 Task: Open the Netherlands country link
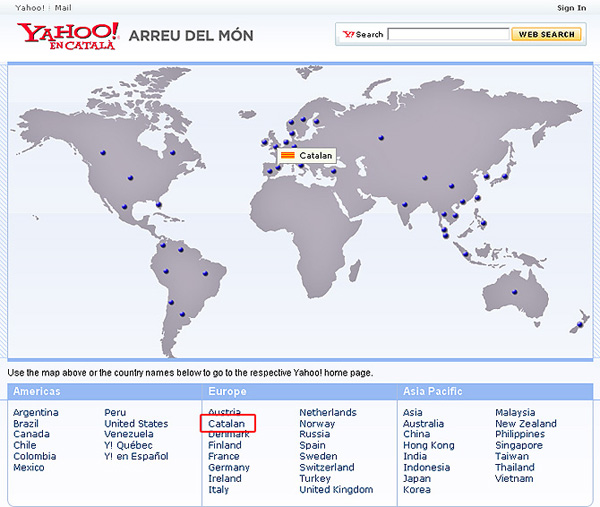[x=328, y=412]
